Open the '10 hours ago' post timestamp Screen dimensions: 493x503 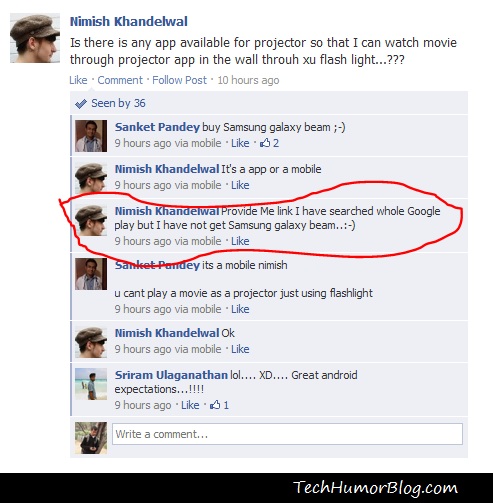click(x=248, y=80)
